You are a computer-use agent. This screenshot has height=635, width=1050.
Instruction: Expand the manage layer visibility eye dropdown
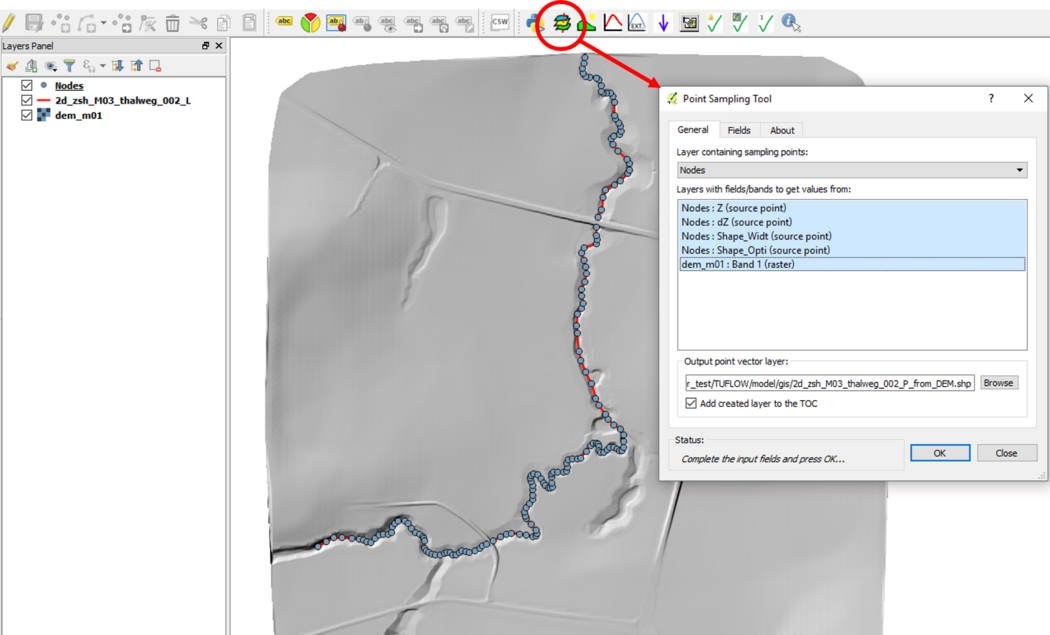(x=51, y=66)
